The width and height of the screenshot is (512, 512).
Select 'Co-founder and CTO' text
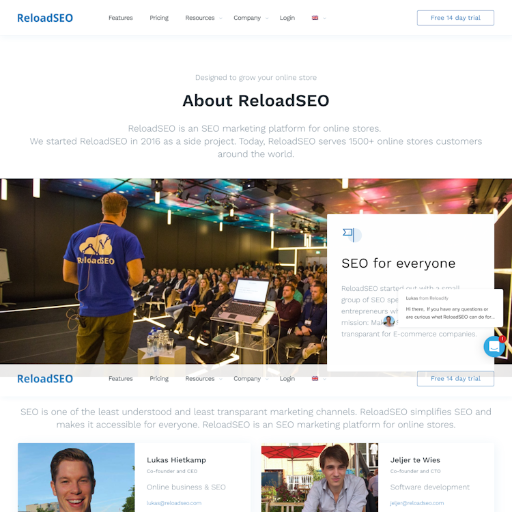pos(415,471)
